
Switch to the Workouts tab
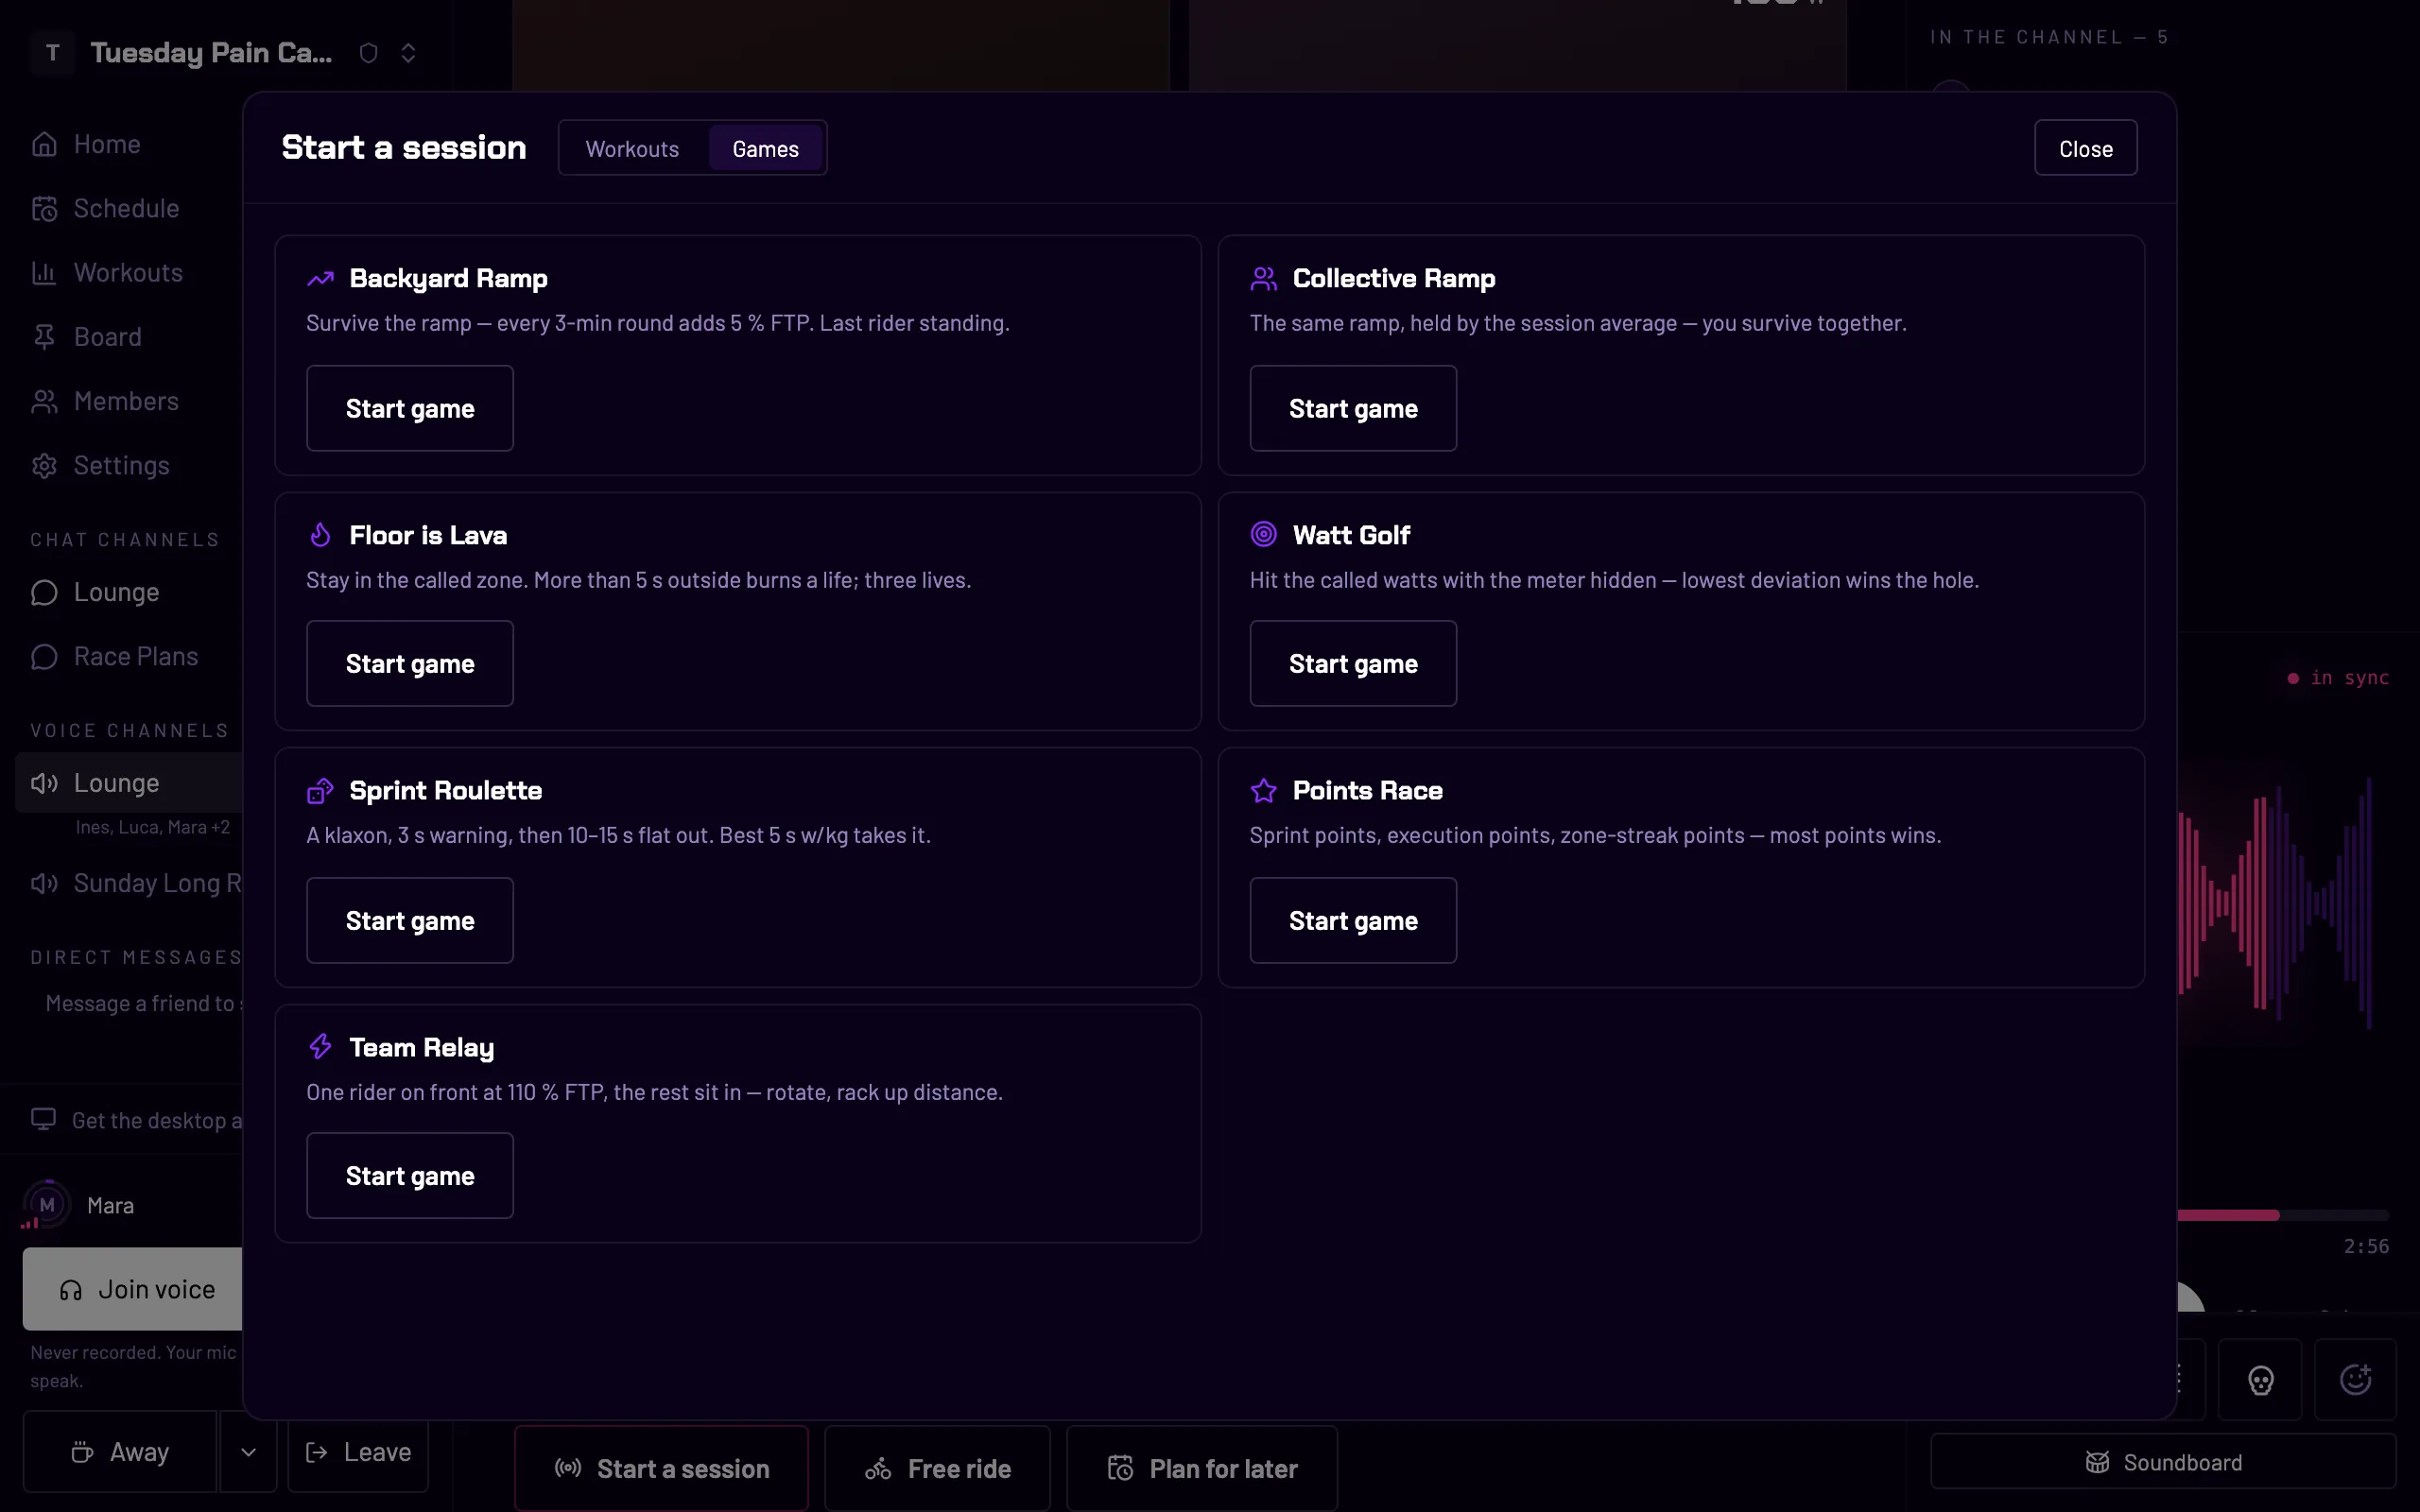click(x=632, y=149)
